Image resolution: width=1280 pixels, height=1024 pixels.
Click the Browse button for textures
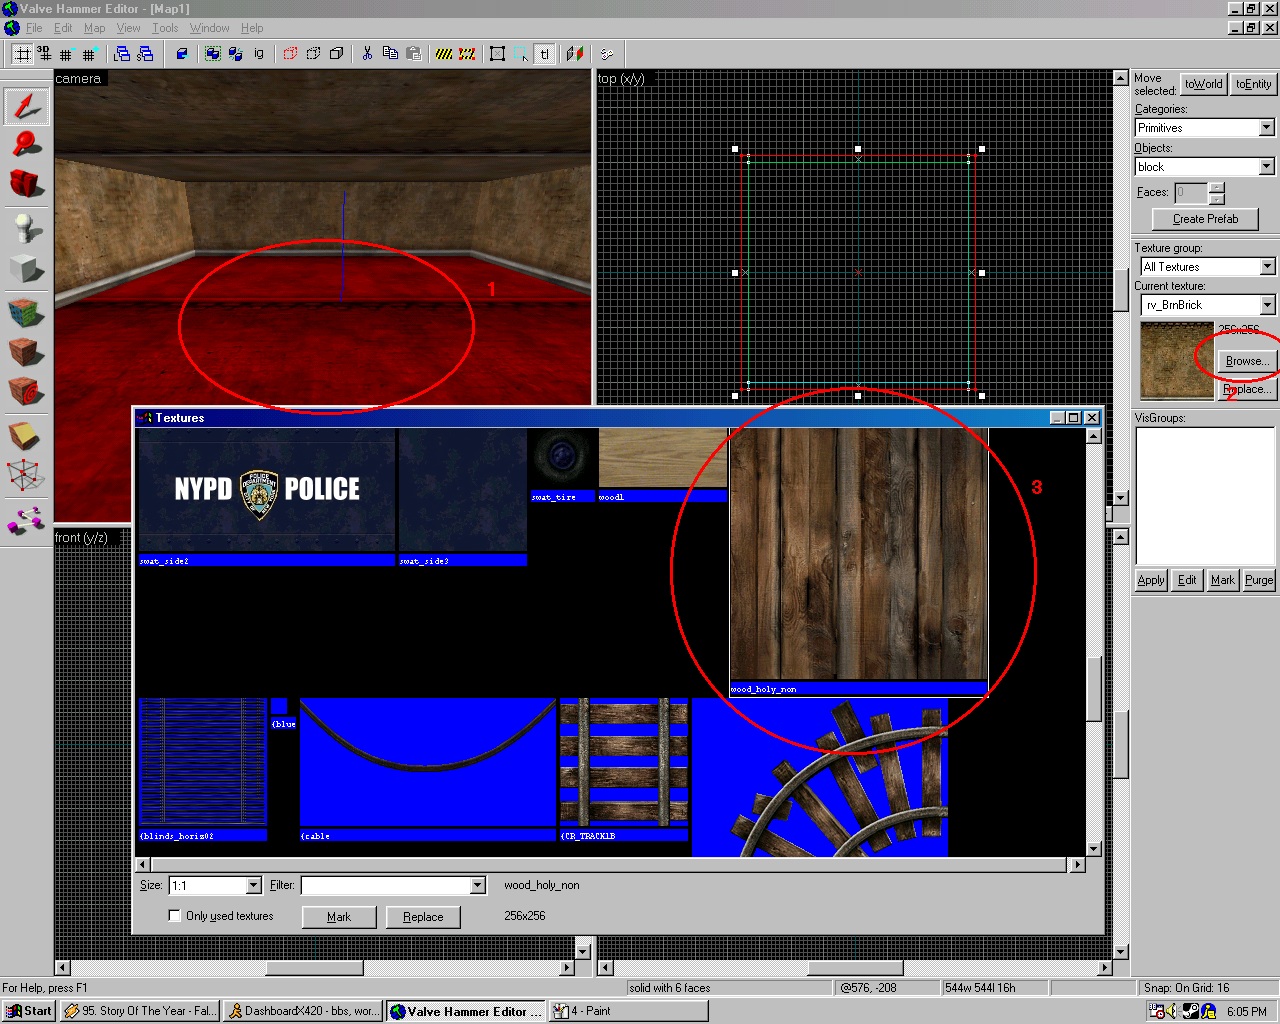tap(1245, 361)
